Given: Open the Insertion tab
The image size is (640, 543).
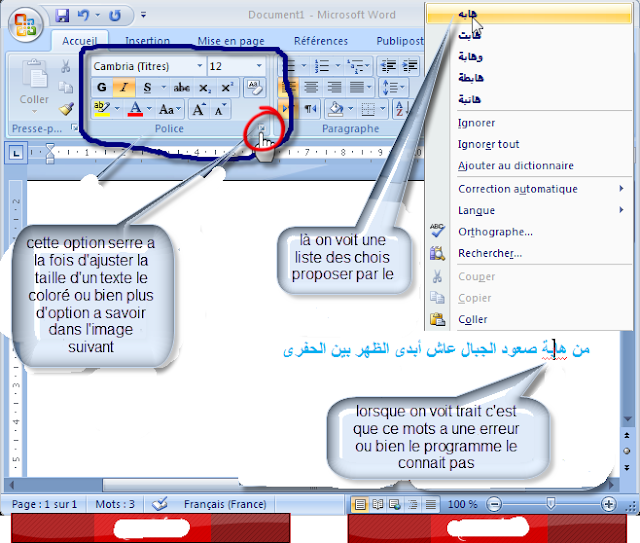Looking at the screenshot, I should [147, 41].
